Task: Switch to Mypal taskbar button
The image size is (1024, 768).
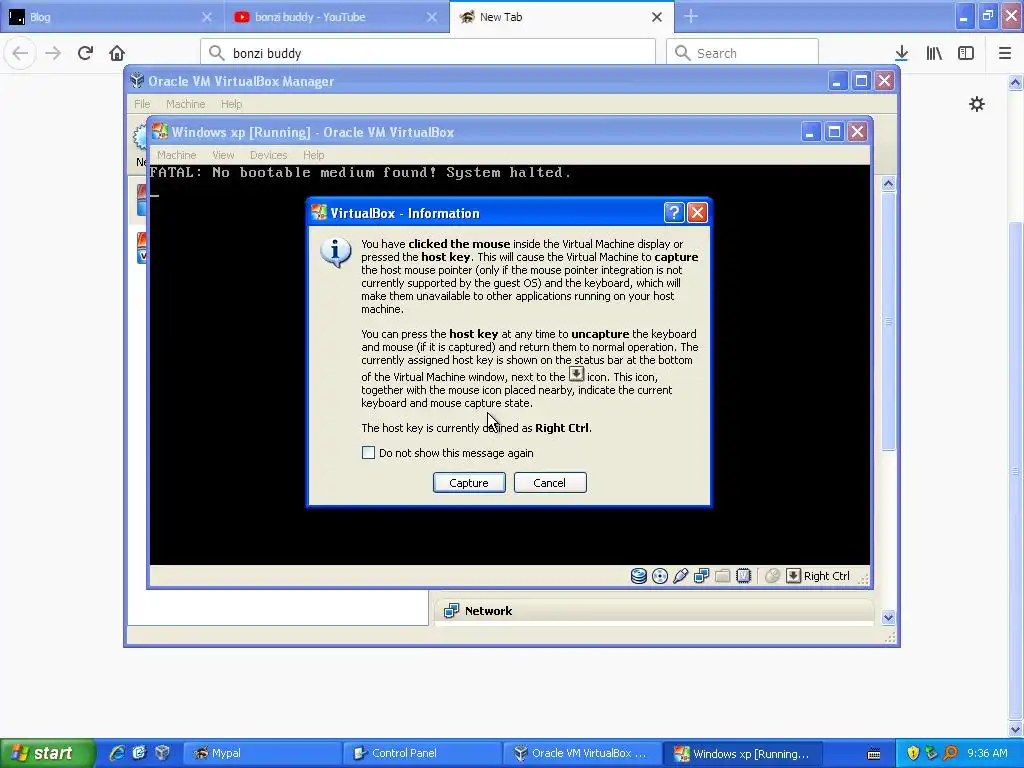Action: [x=261, y=753]
